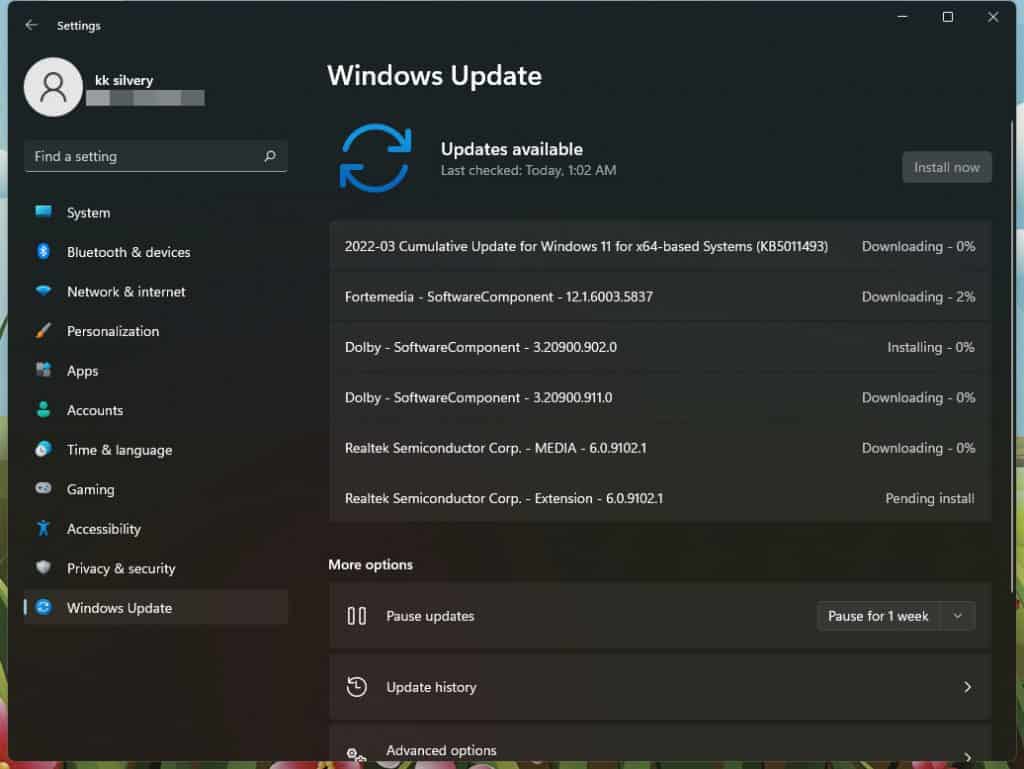Expand Update history chevron
Image resolution: width=1024 pixels, height=769 pixels.
pos(967,687)
